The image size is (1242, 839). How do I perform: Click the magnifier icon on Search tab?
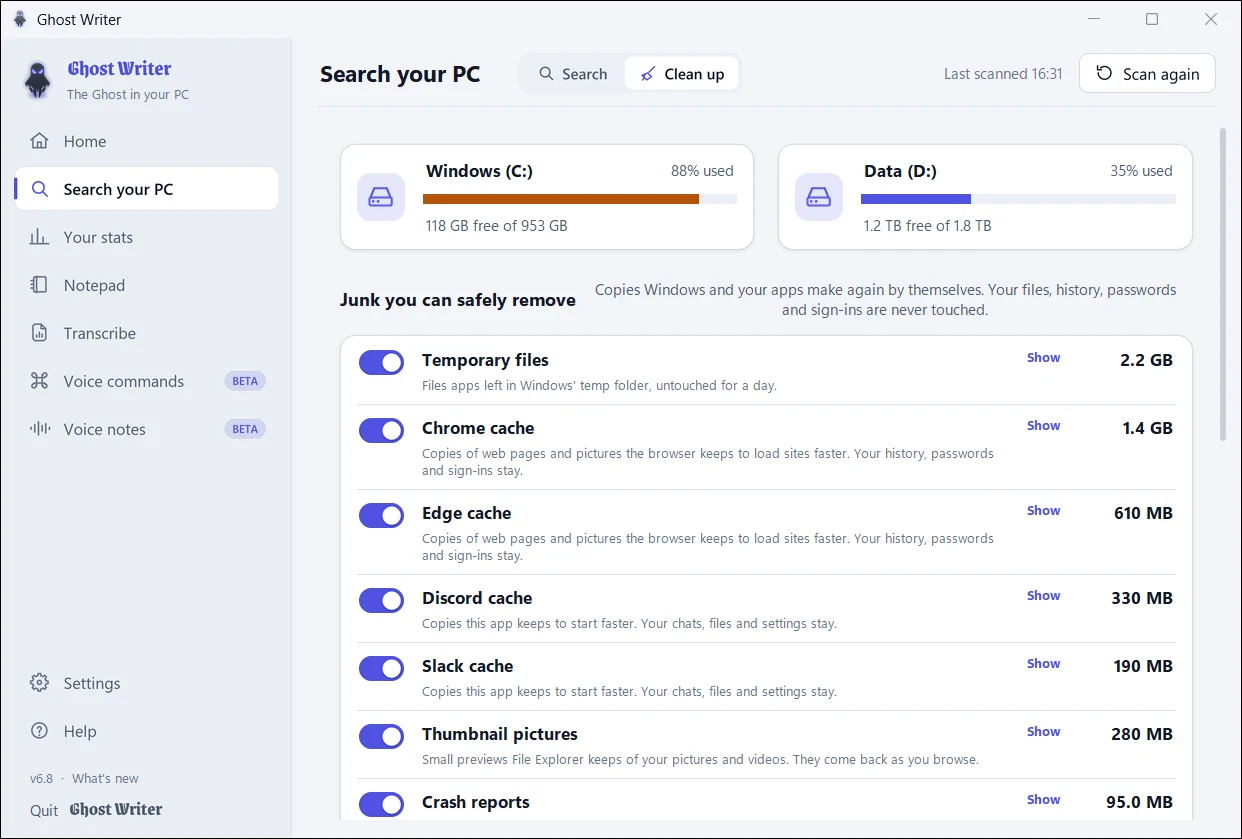pos(546,74)
